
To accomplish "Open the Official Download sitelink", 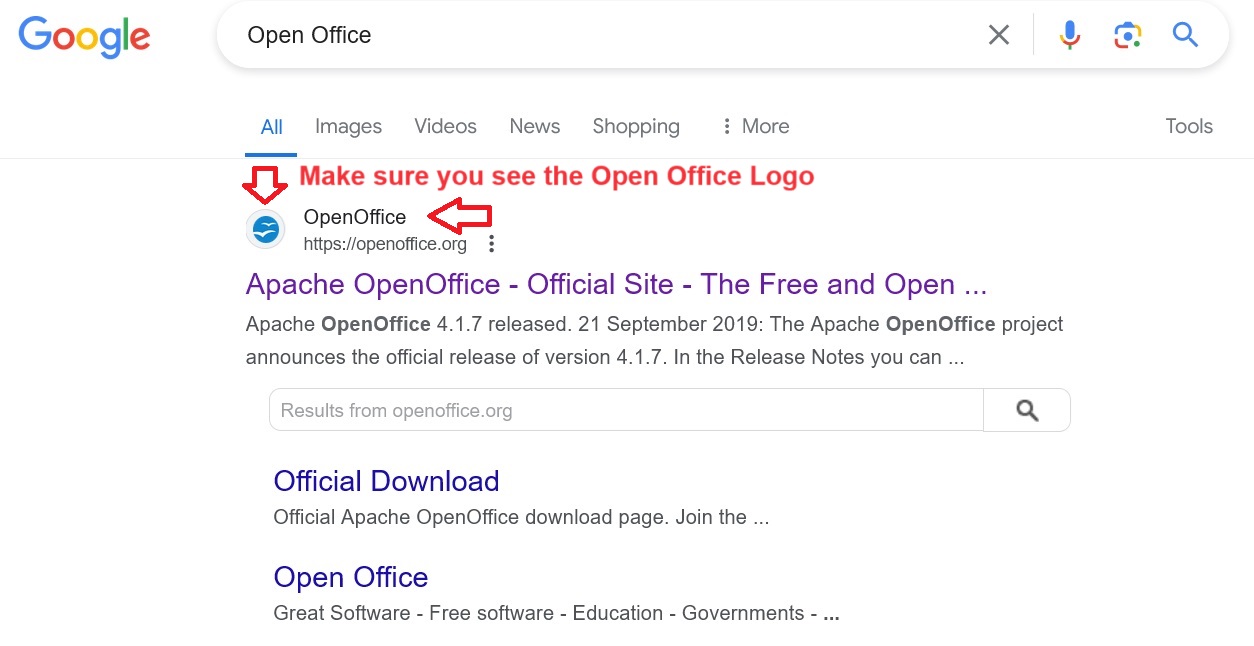I will pyautogui.click(x=386, y=481).
